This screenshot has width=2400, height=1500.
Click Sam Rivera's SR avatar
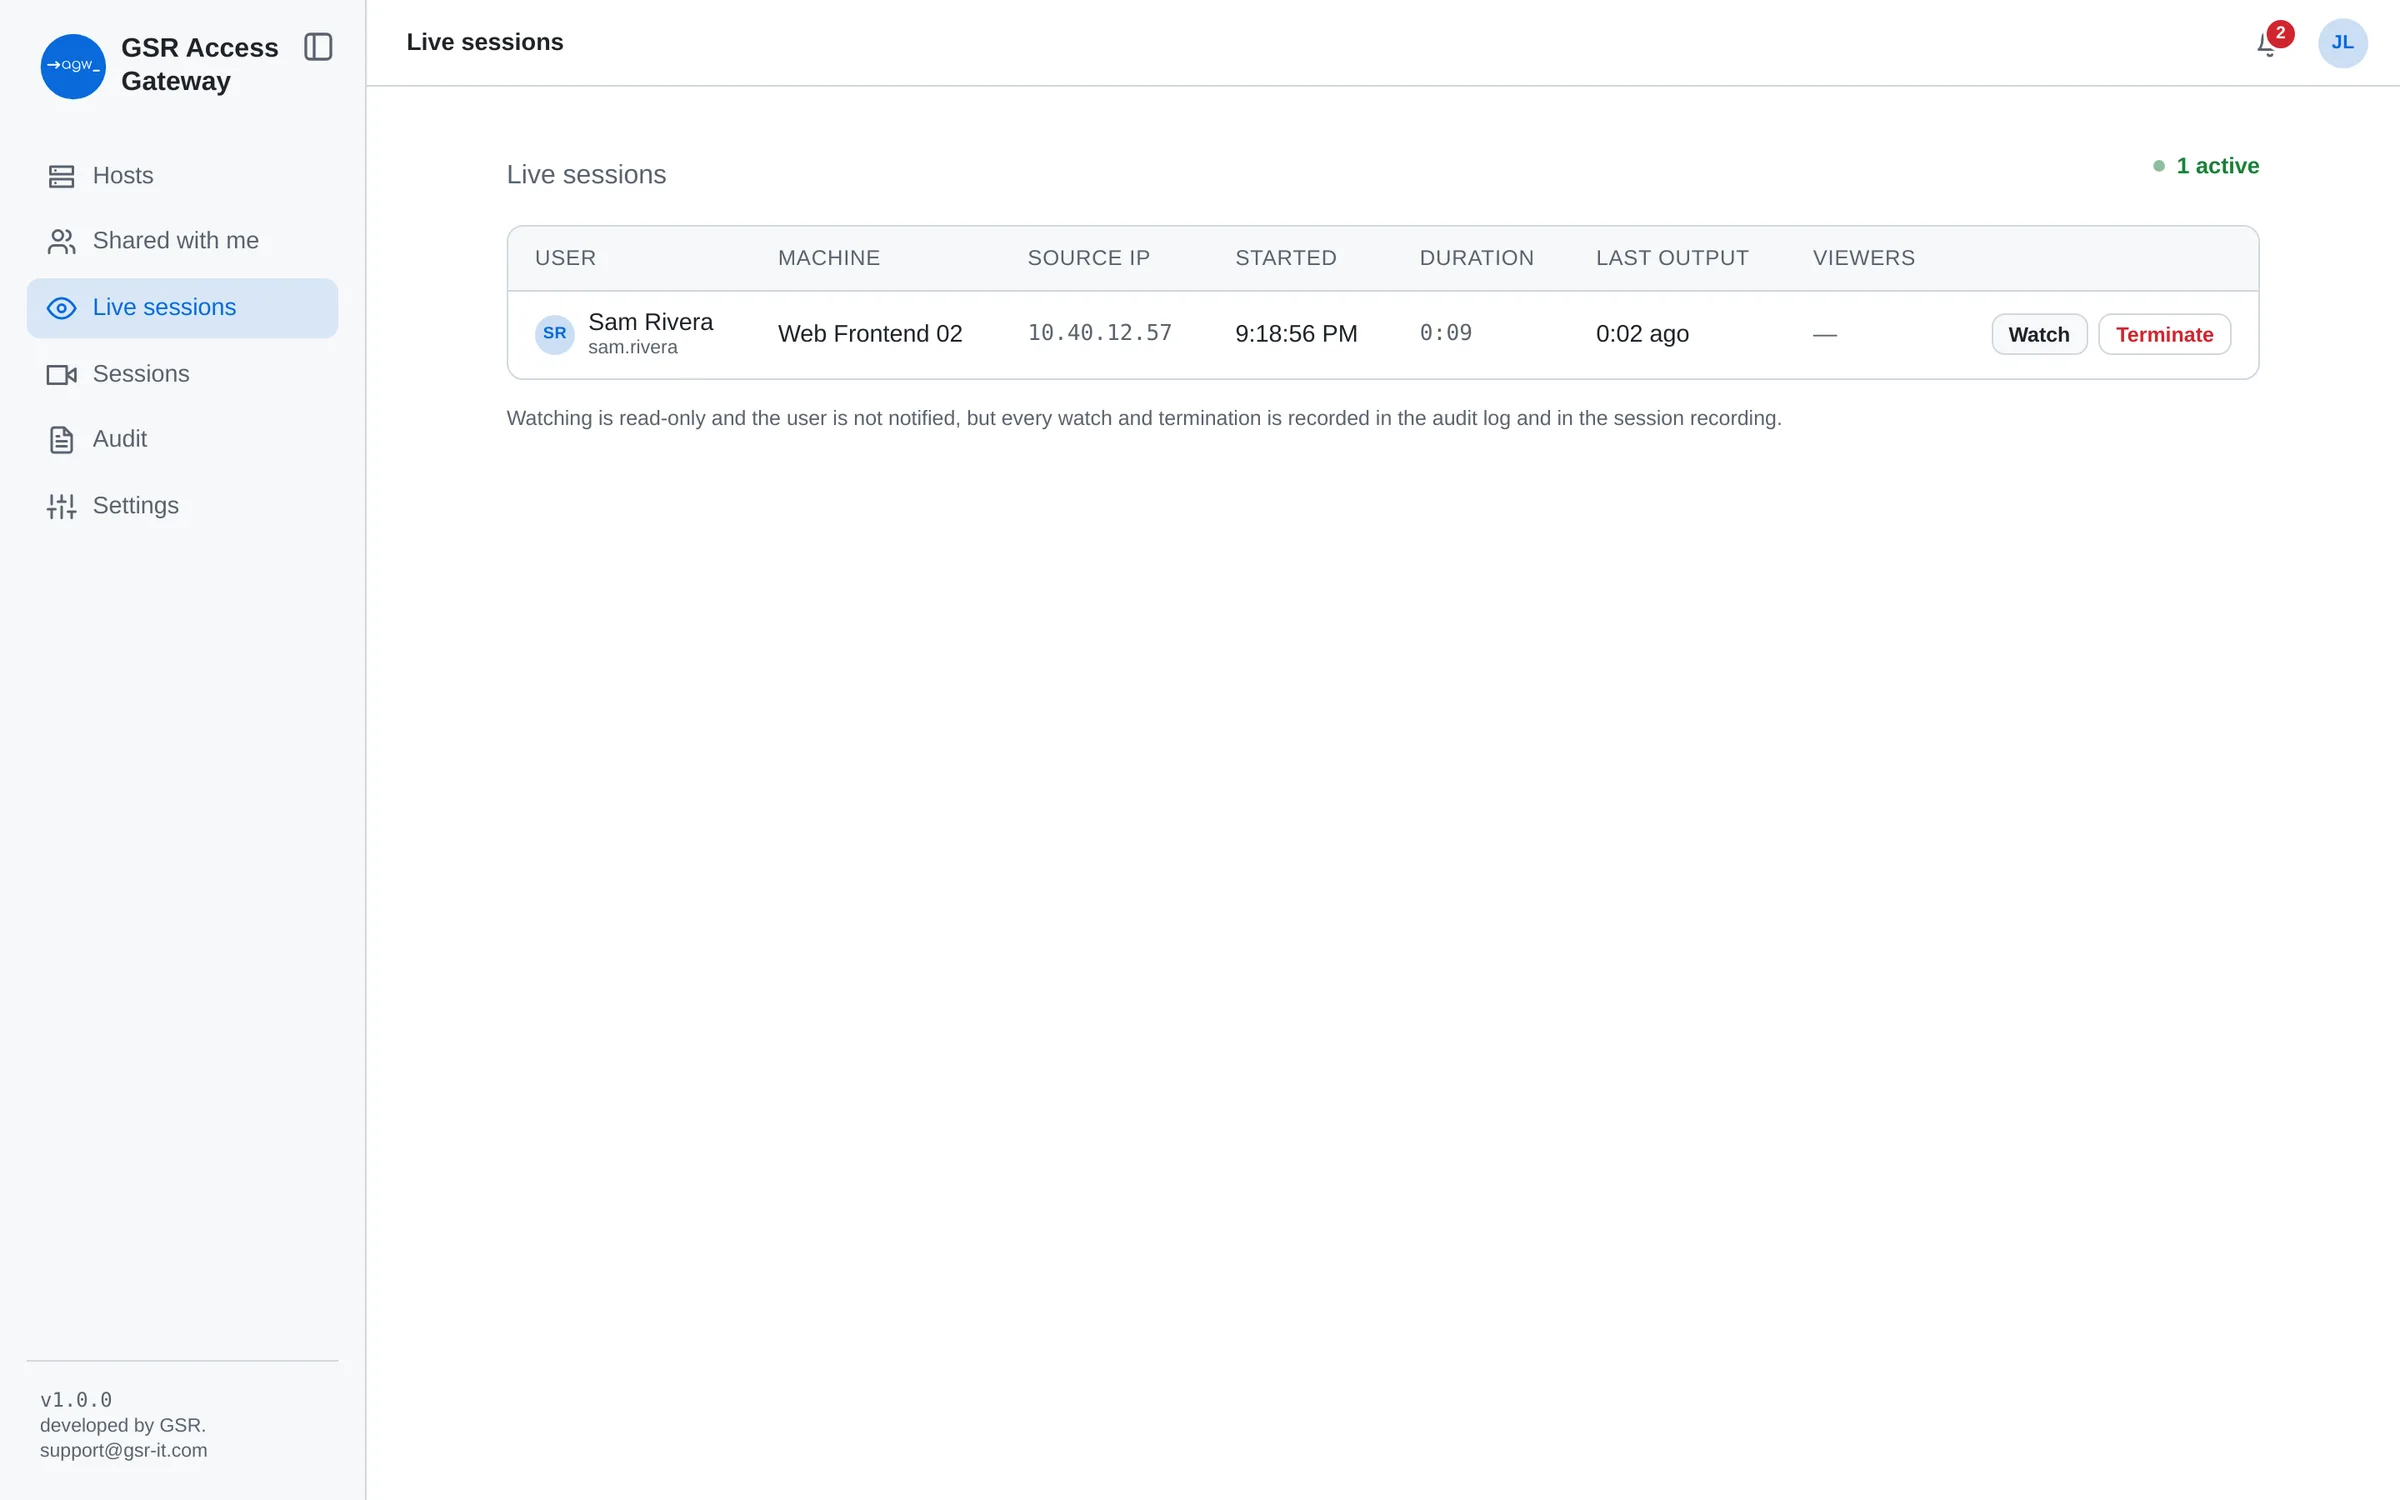pos(555,334)
